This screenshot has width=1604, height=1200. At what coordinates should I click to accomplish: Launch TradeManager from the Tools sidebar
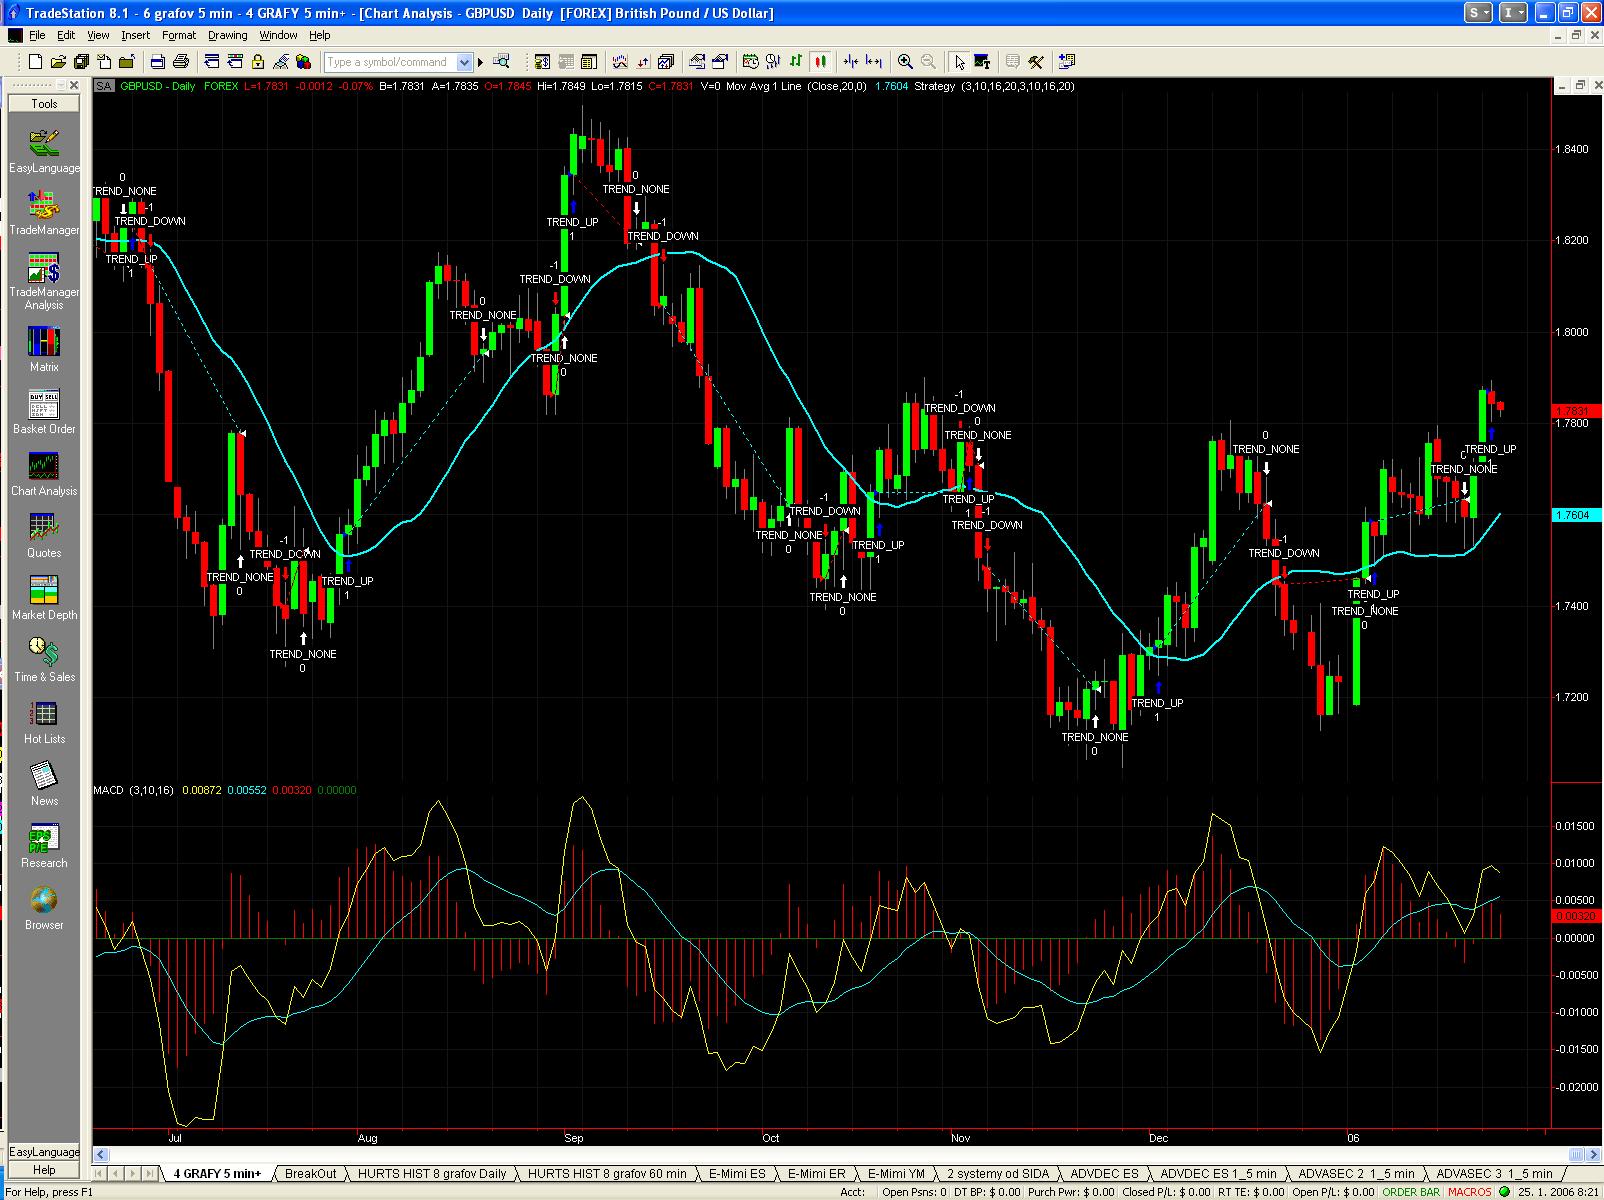pos(44,212)
